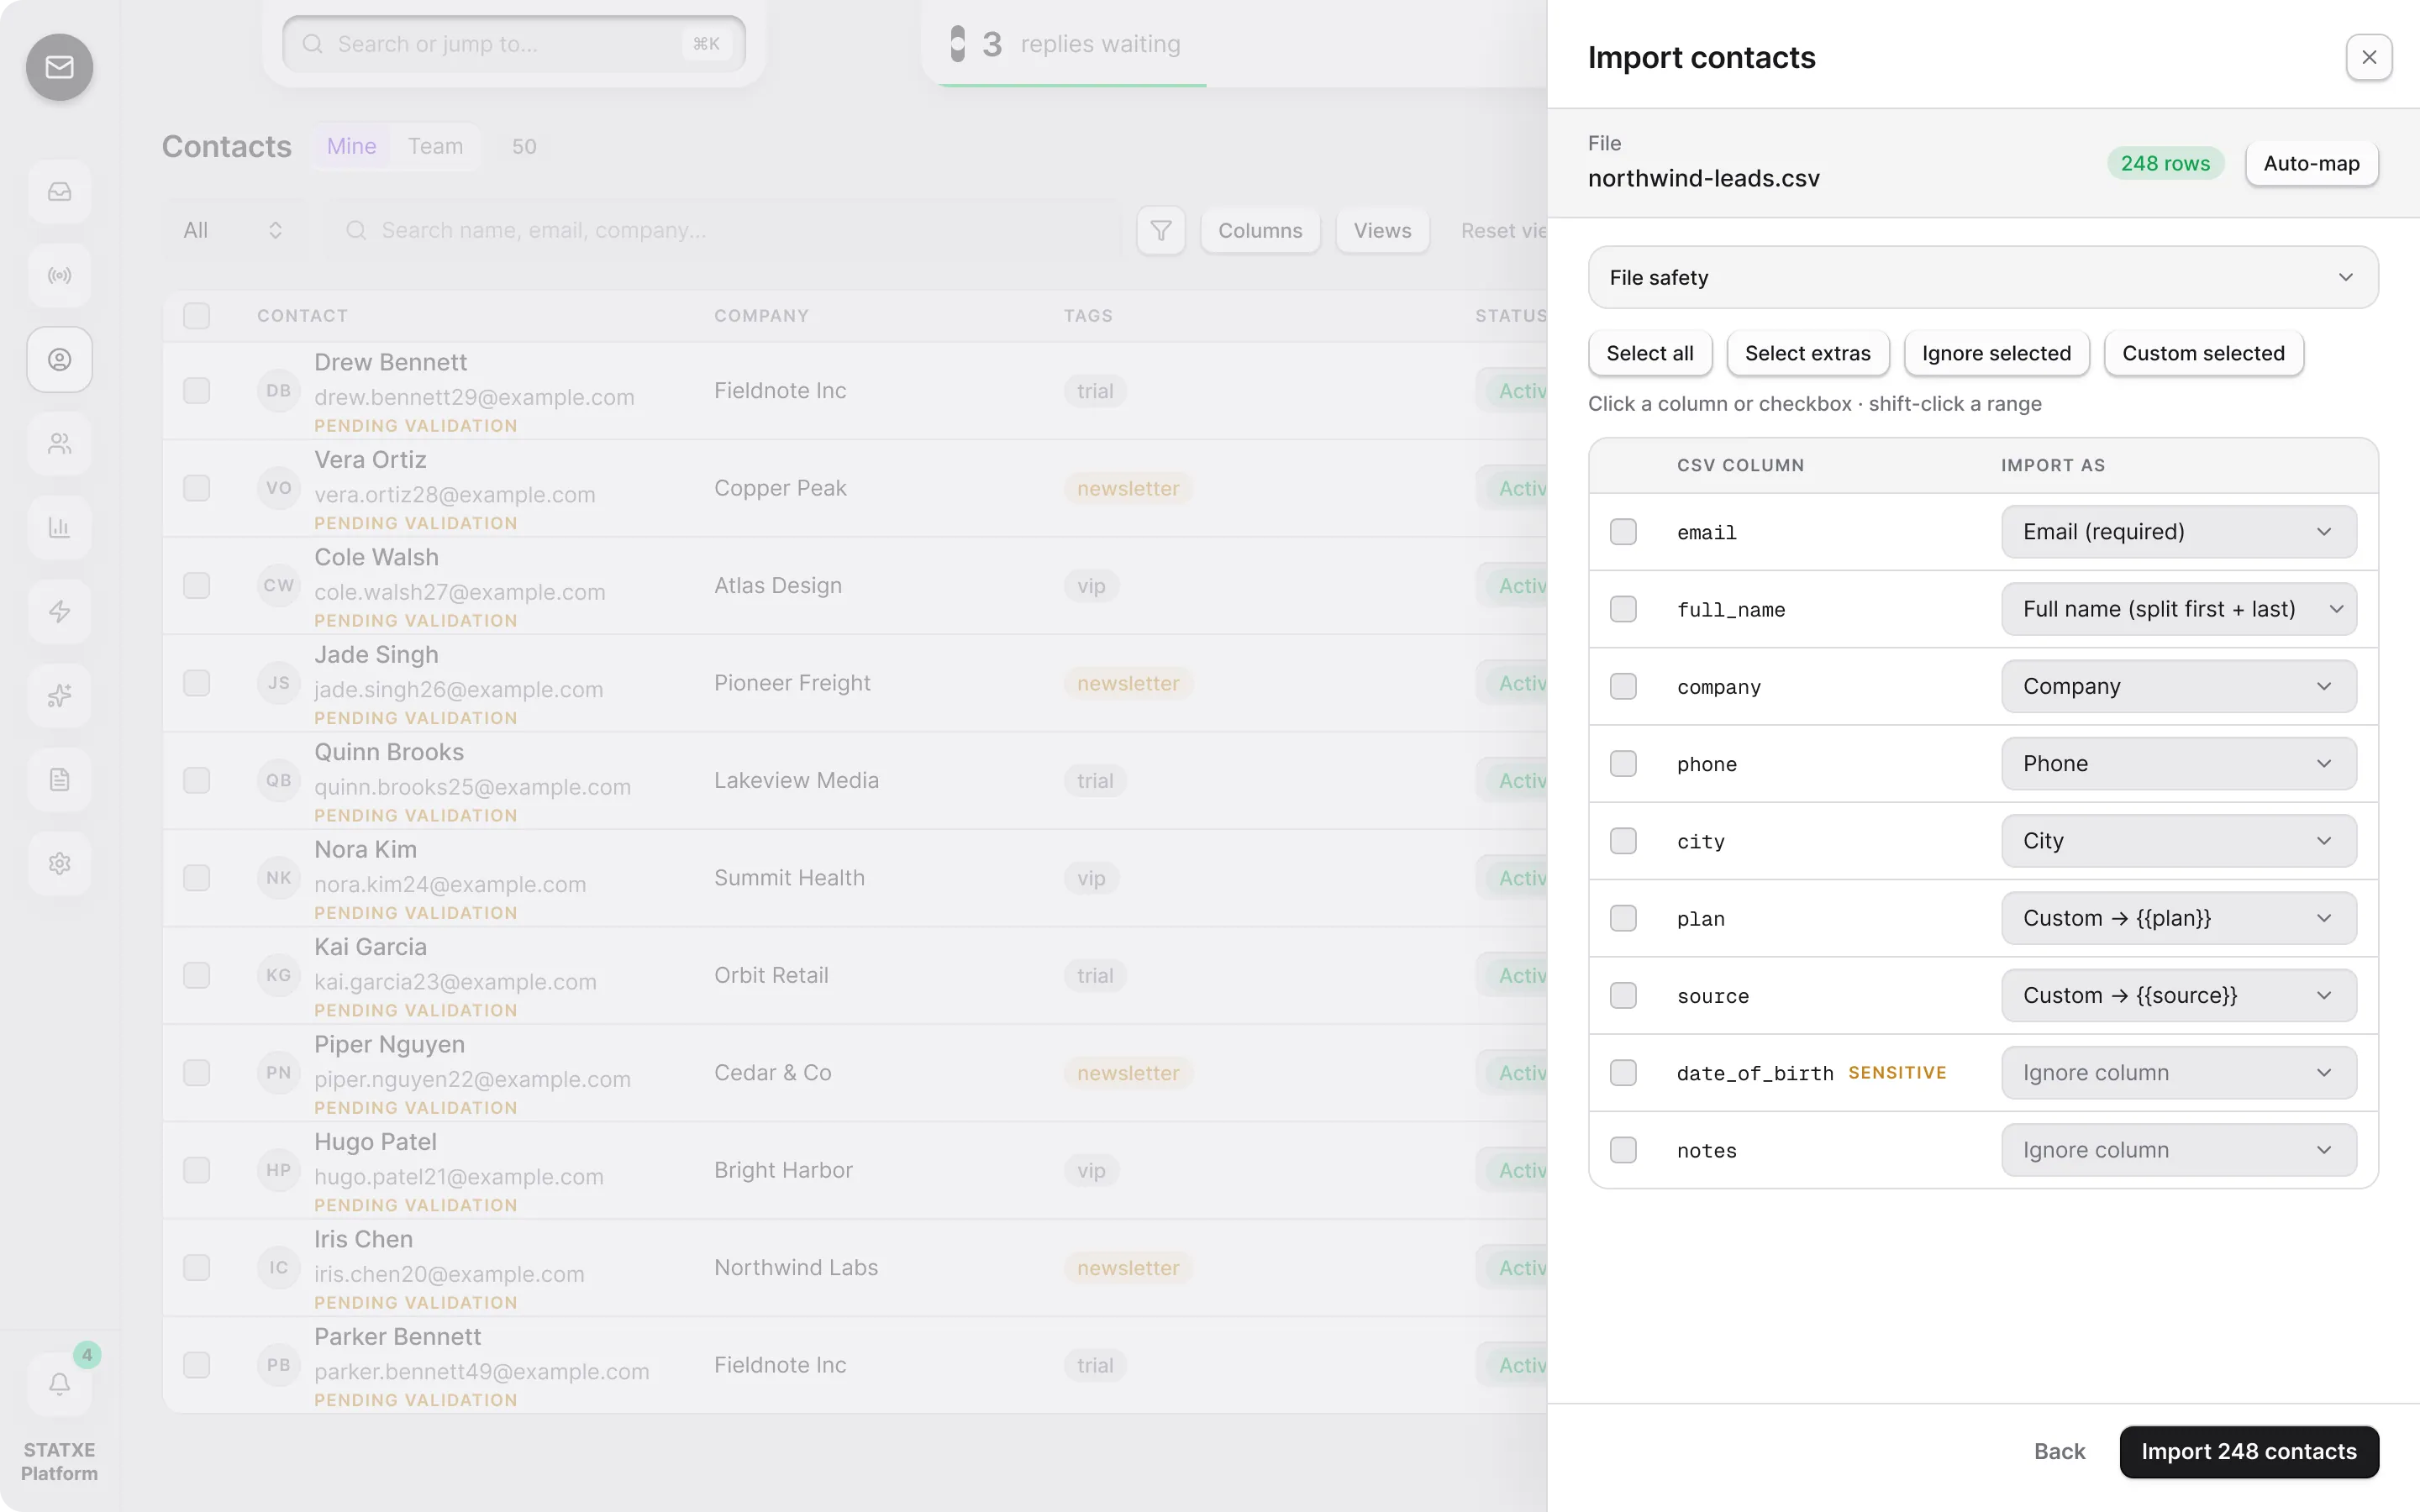2420x1512 pixels.
Task: Check the full_name column checkbox
Action: 1623,609
